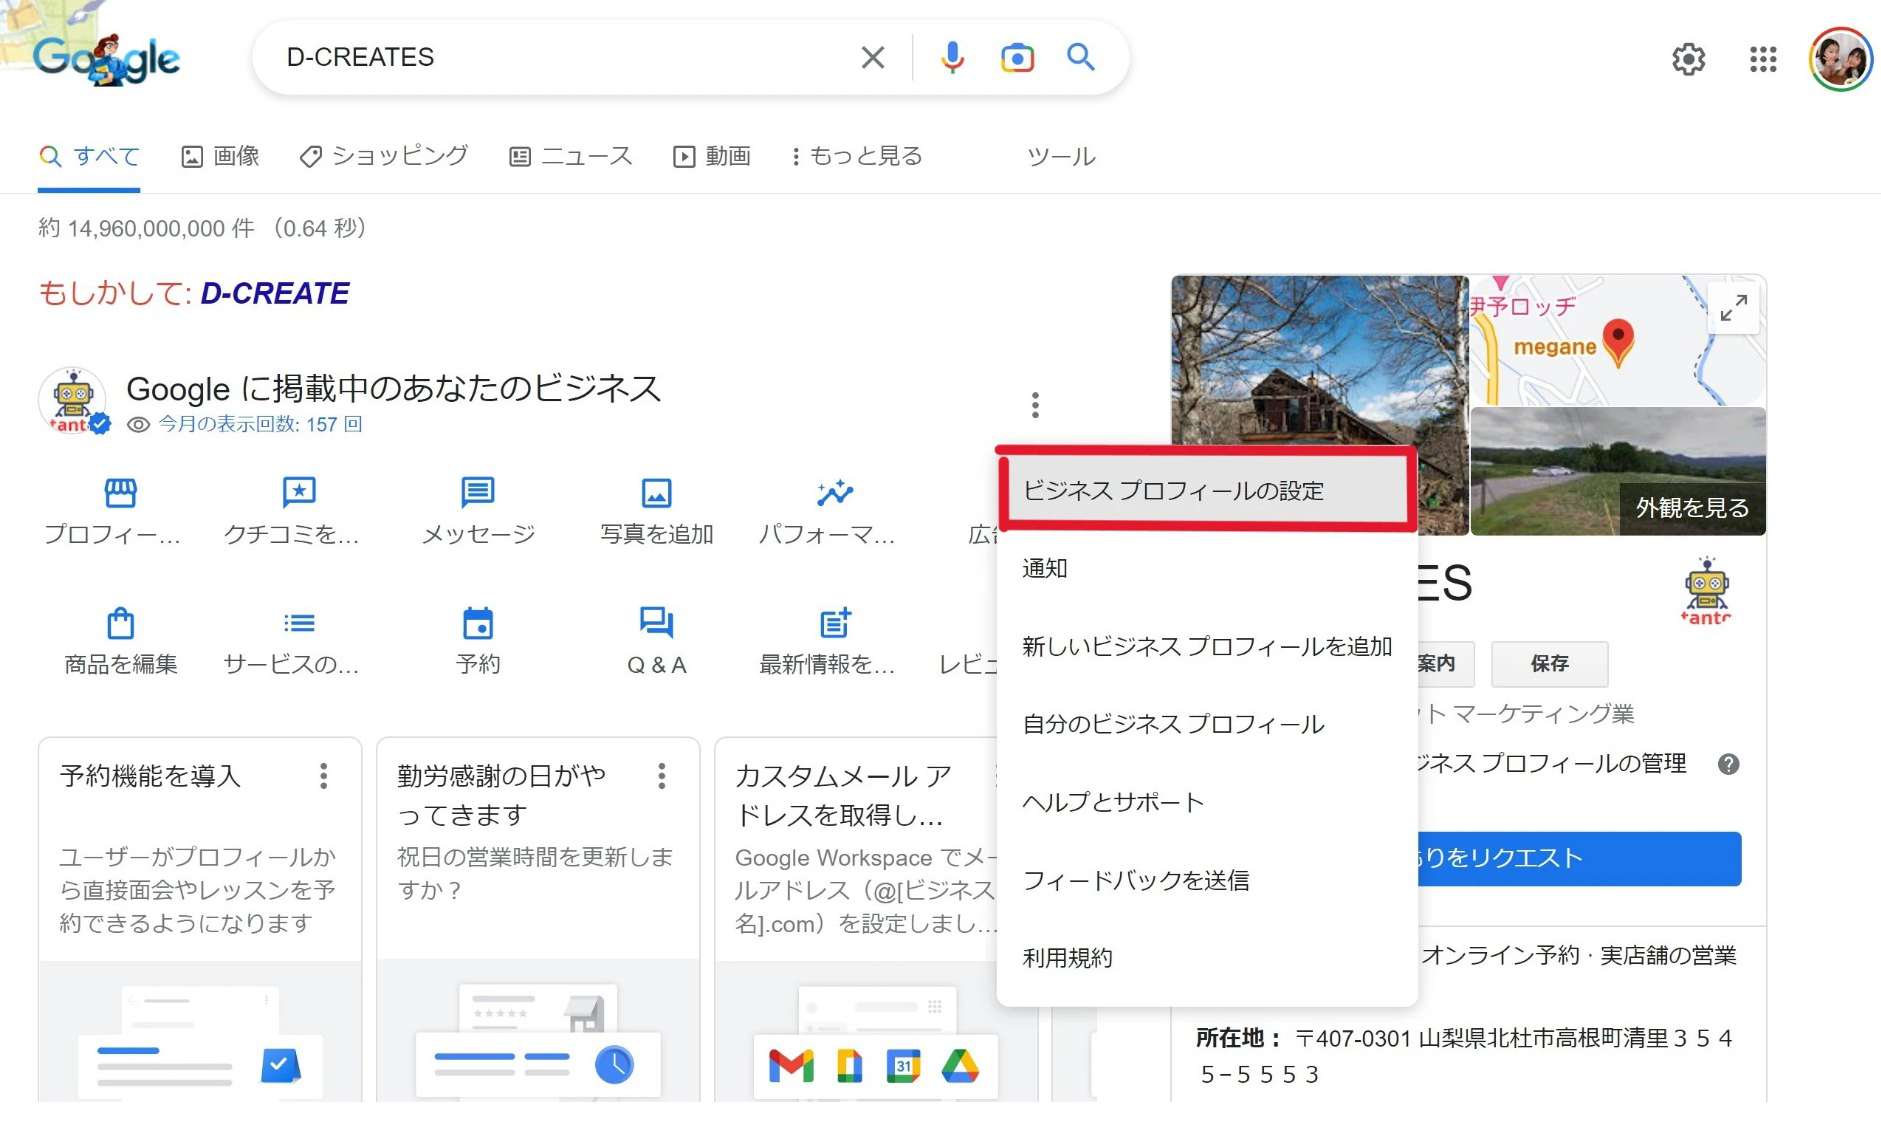Click the robot business avatar beside the heading
The image size is (1881, 1147).
click(73, 401)
